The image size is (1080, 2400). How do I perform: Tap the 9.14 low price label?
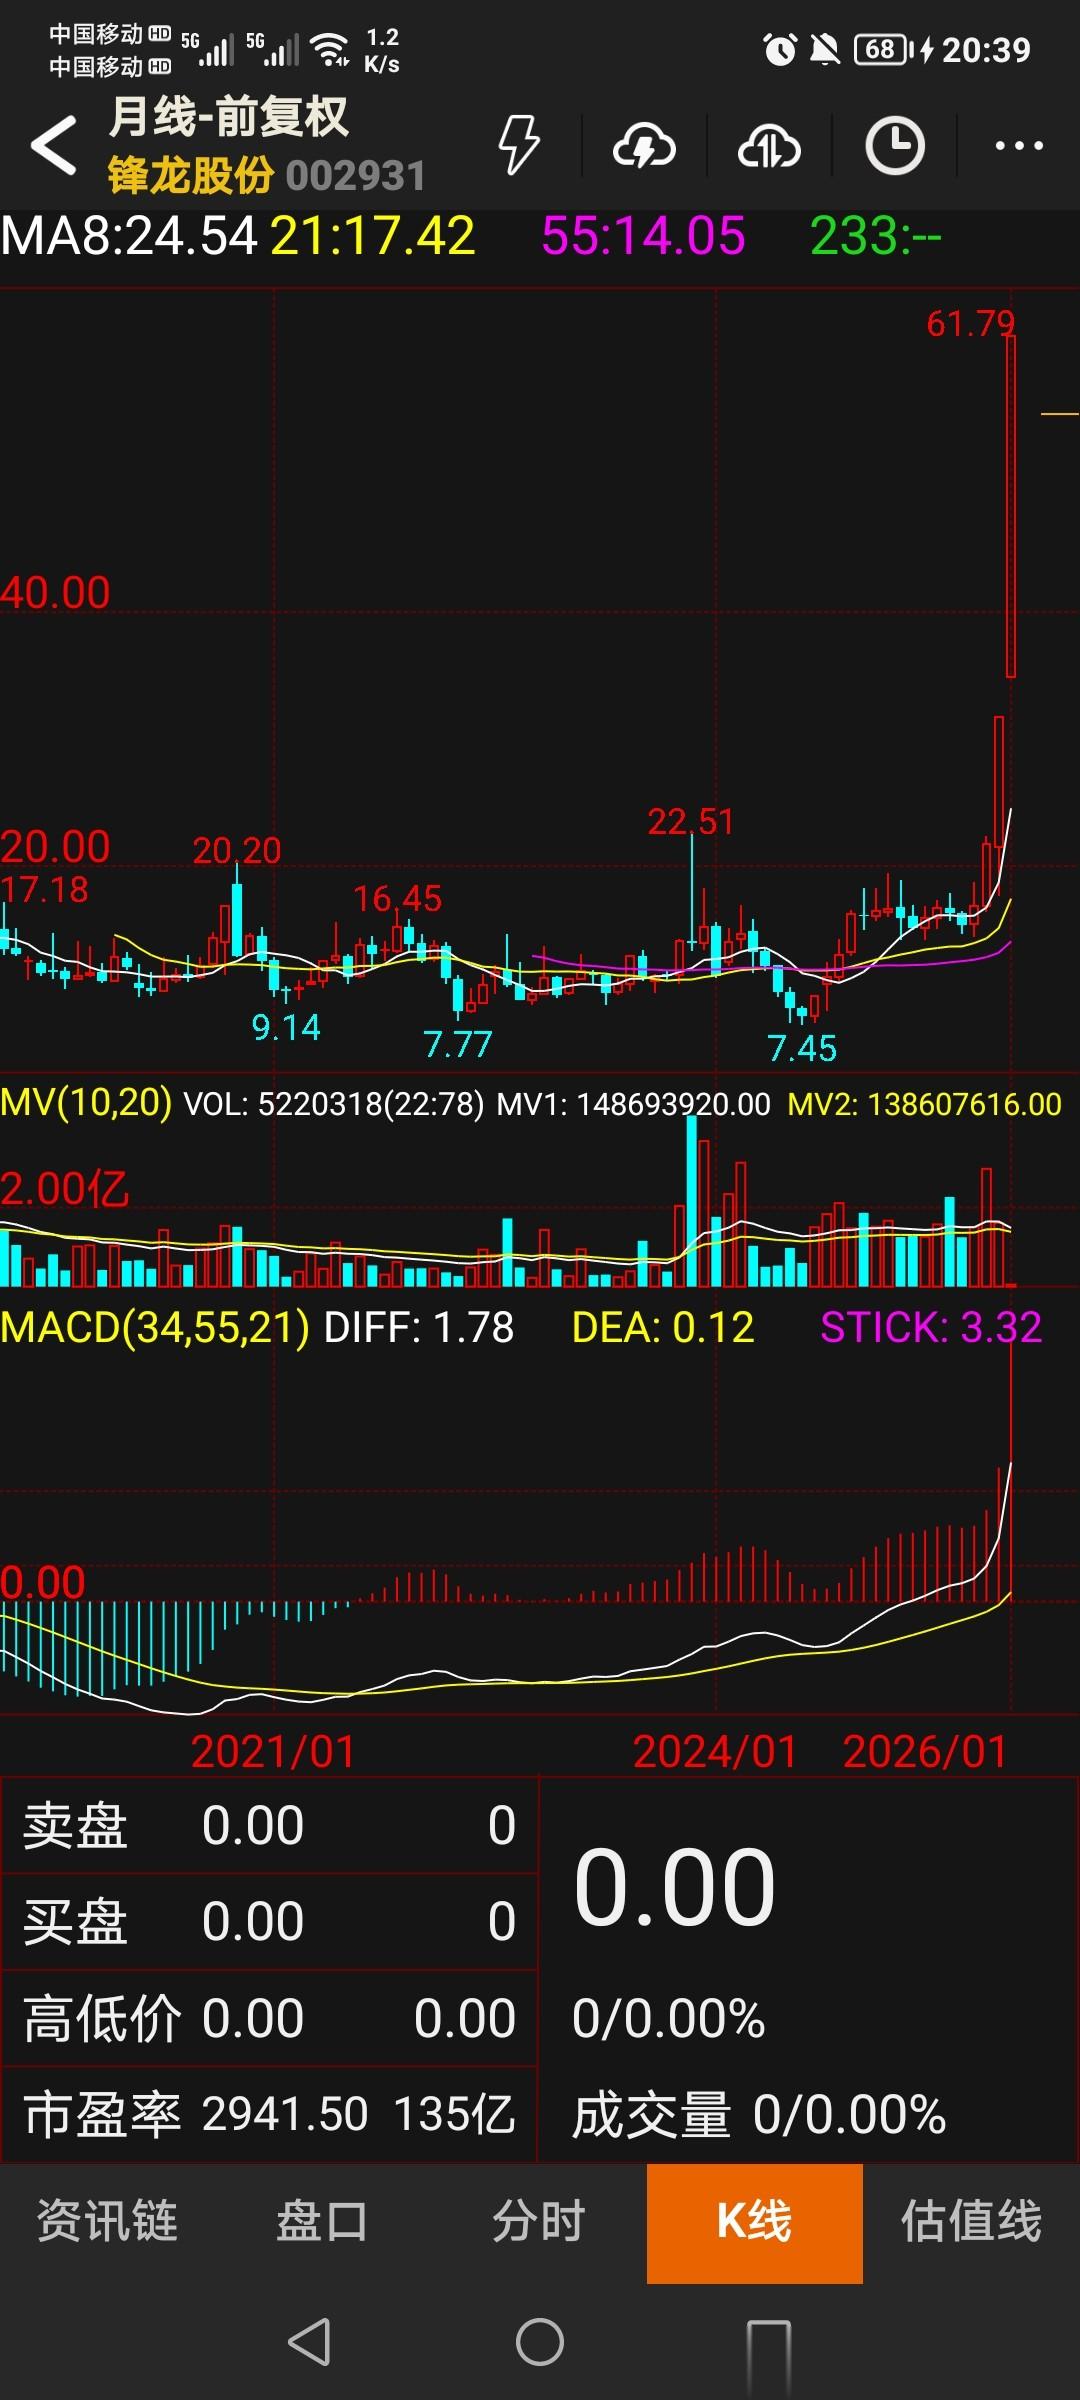point(286,1027)
